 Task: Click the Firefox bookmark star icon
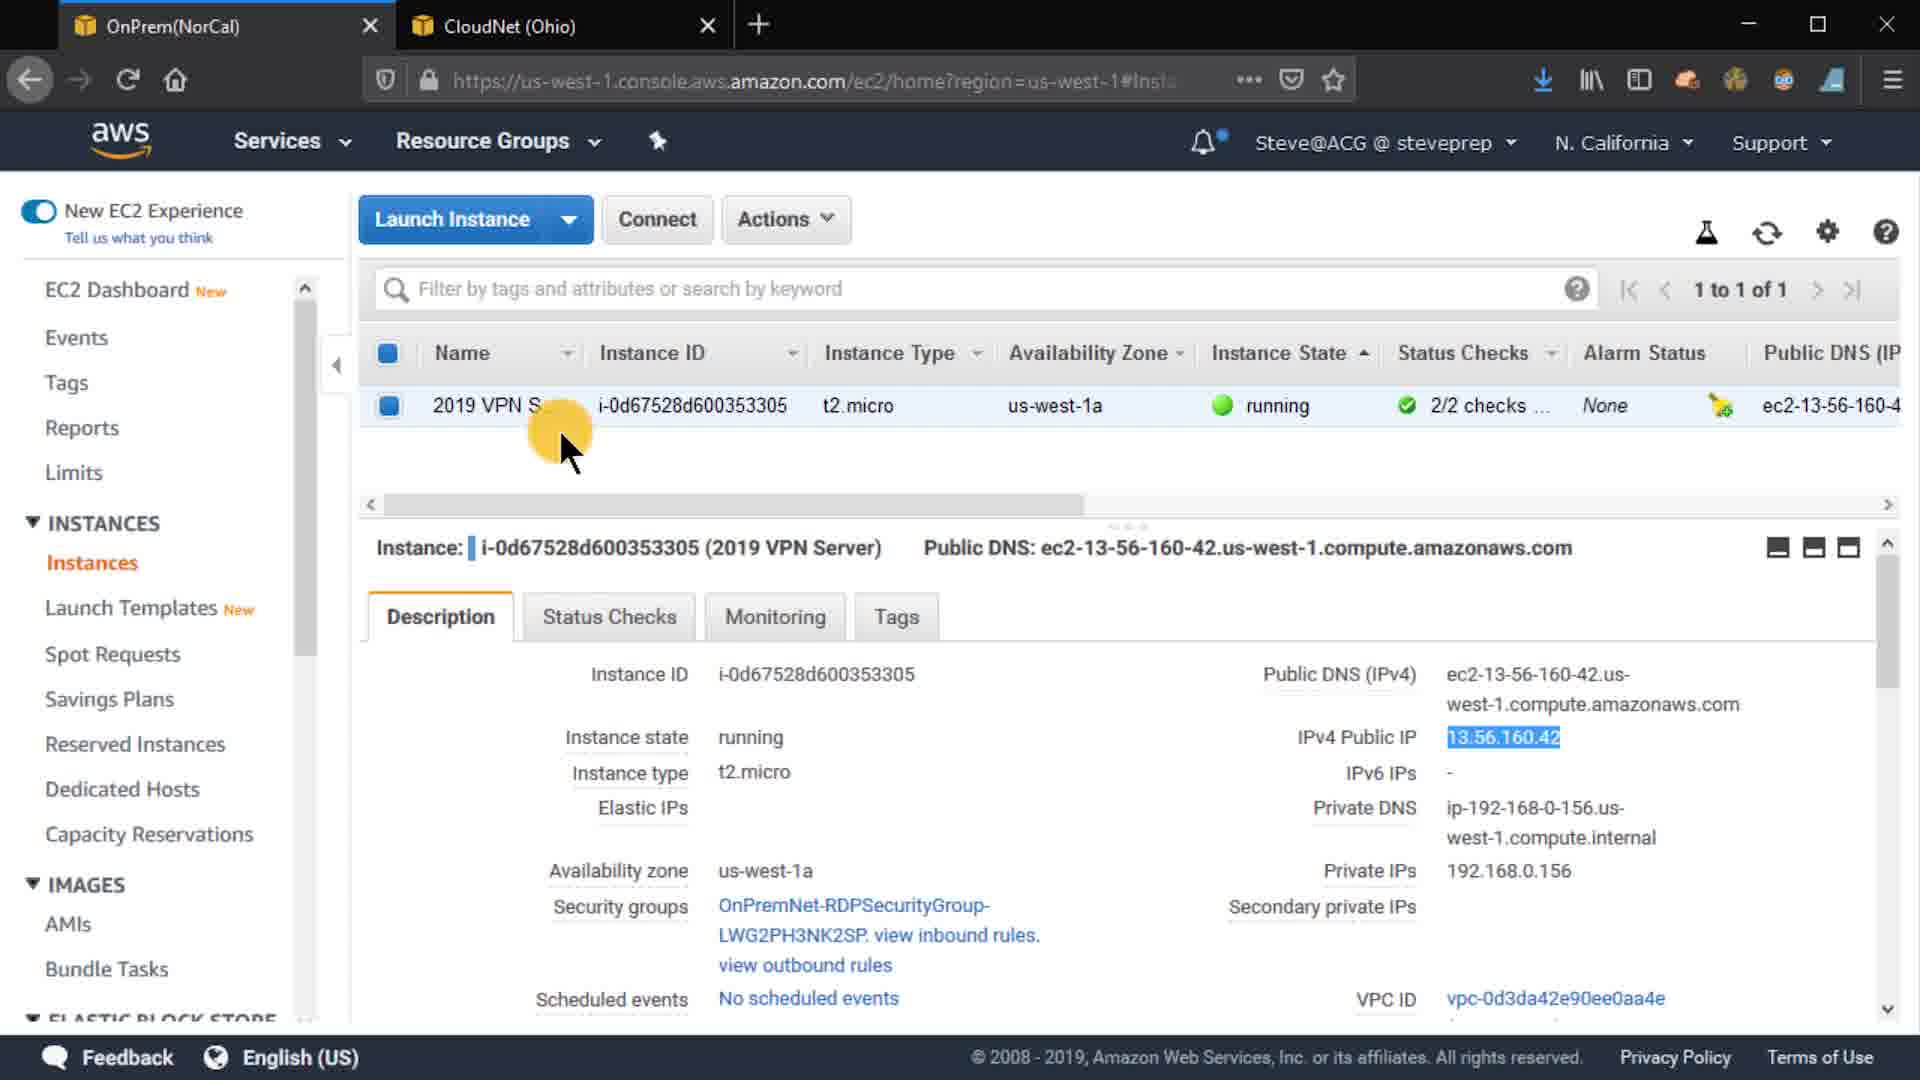click(x=1333, y=80)
